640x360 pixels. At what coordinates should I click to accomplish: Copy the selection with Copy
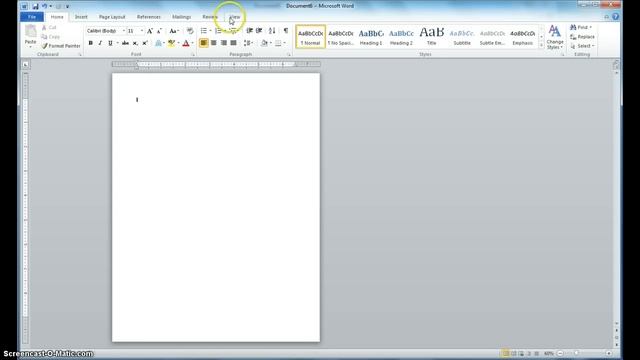click(51, 37)
